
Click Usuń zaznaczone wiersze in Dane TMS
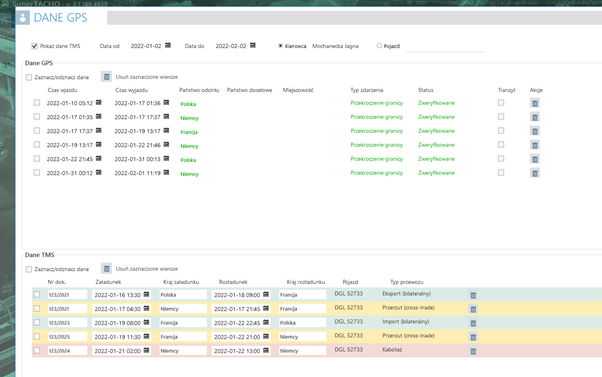click(x=147, y=269)
